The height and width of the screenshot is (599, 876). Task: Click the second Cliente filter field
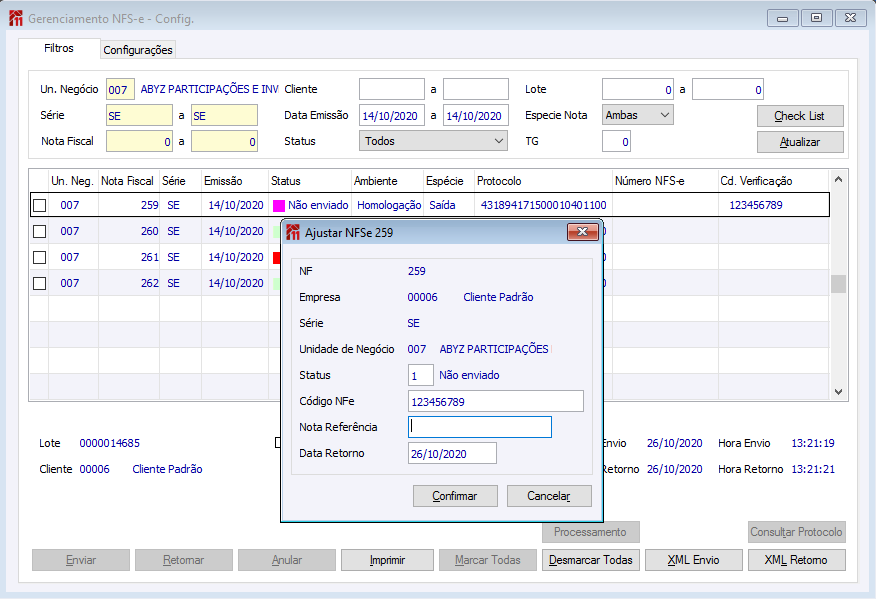[476, 89]
